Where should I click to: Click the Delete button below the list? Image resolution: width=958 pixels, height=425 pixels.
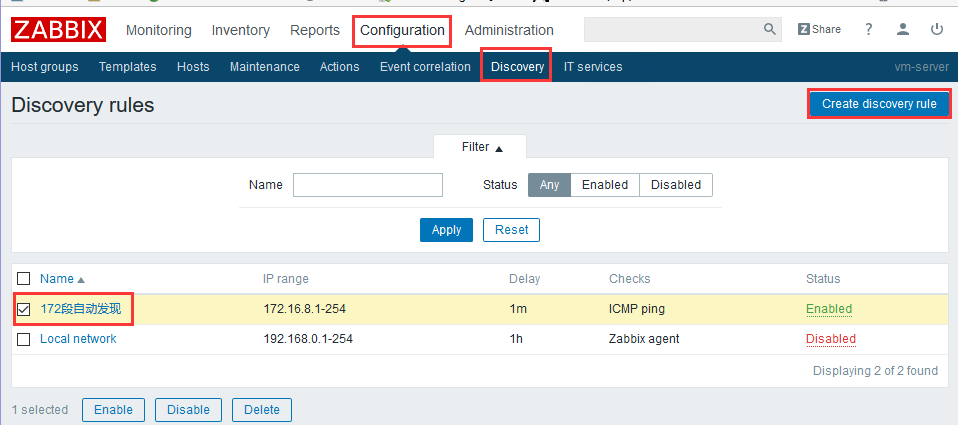(261, 410)
